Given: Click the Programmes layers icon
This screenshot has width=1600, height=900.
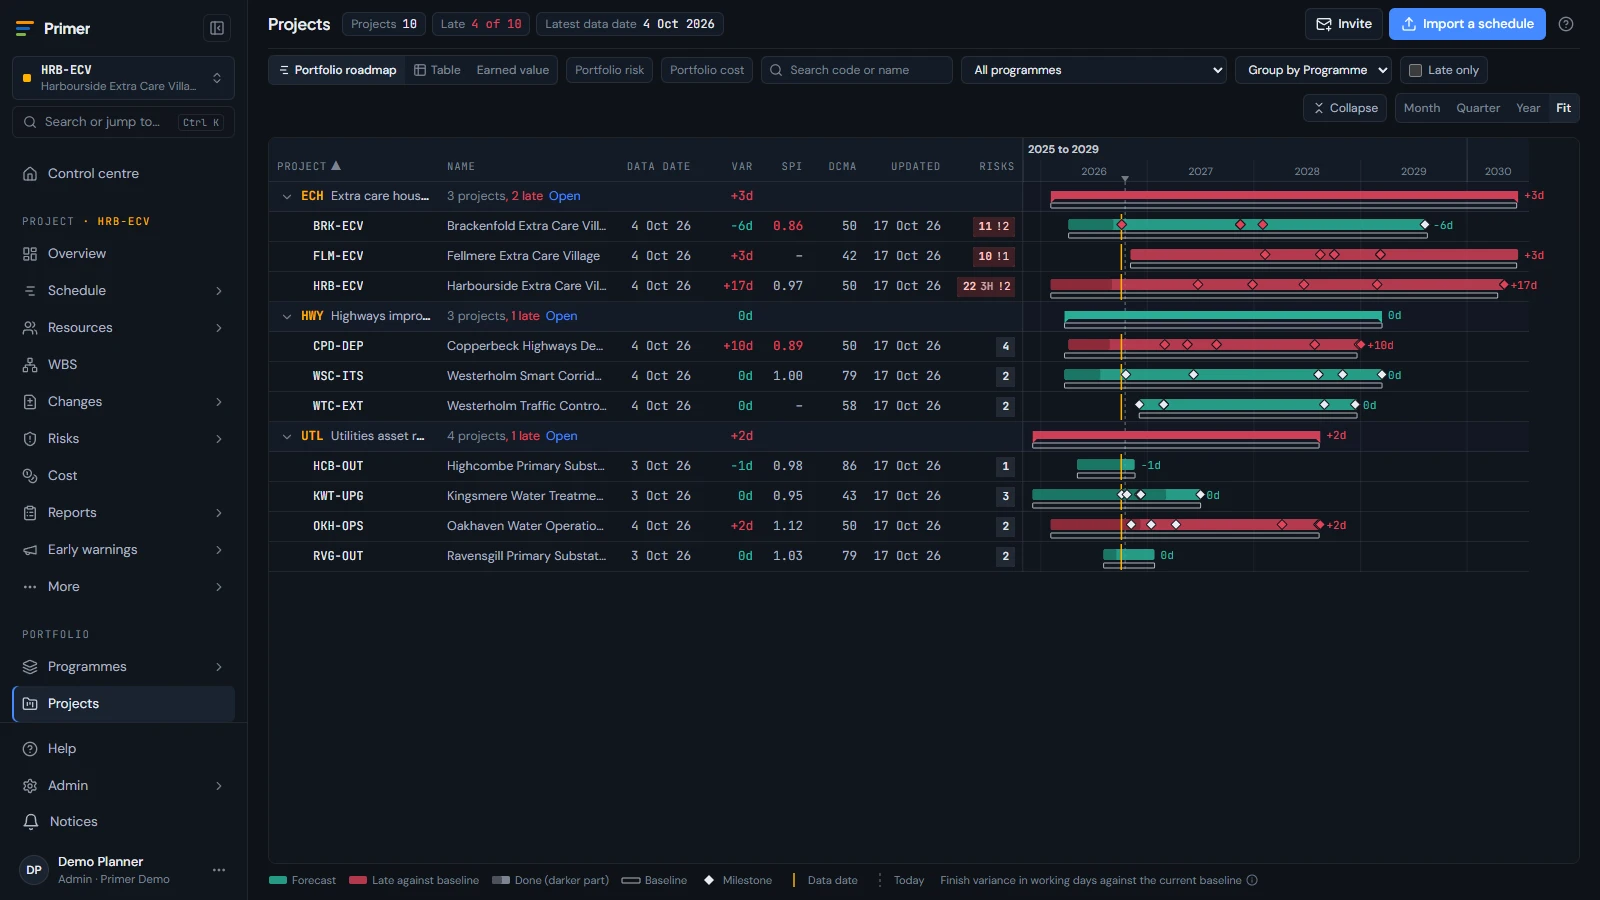Looking at the screenshot, I should [x=30, y=667].
